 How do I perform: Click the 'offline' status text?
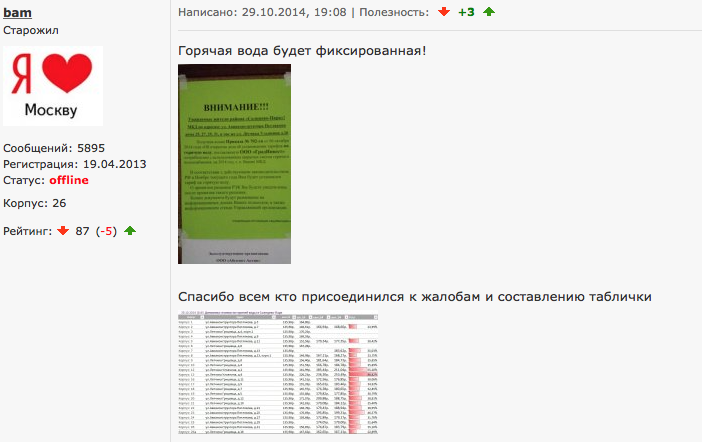point(69,180)
